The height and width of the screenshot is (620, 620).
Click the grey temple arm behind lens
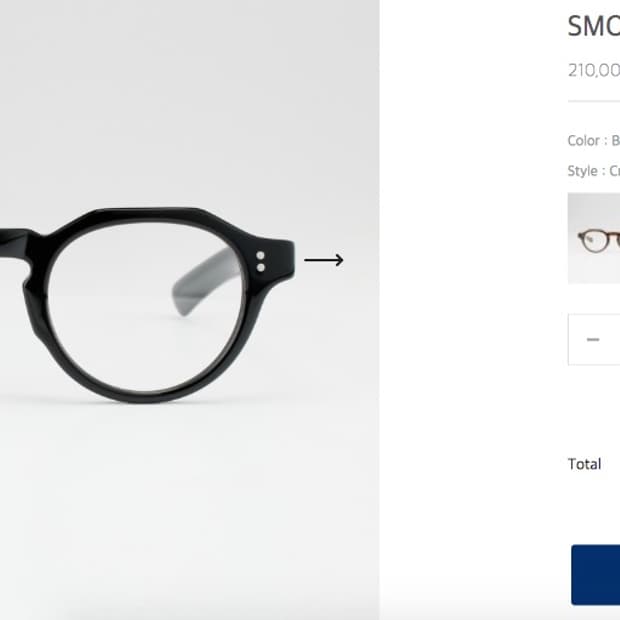(206, 282)
